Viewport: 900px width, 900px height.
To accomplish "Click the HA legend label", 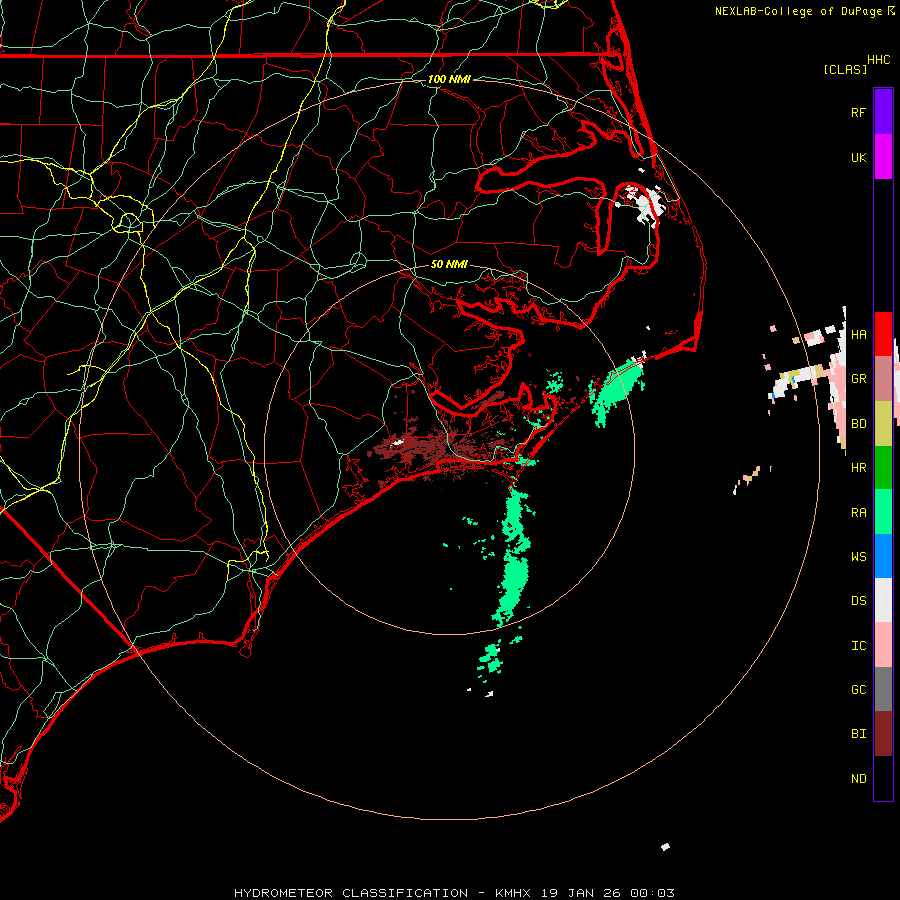I will click(x=858, y=335).
